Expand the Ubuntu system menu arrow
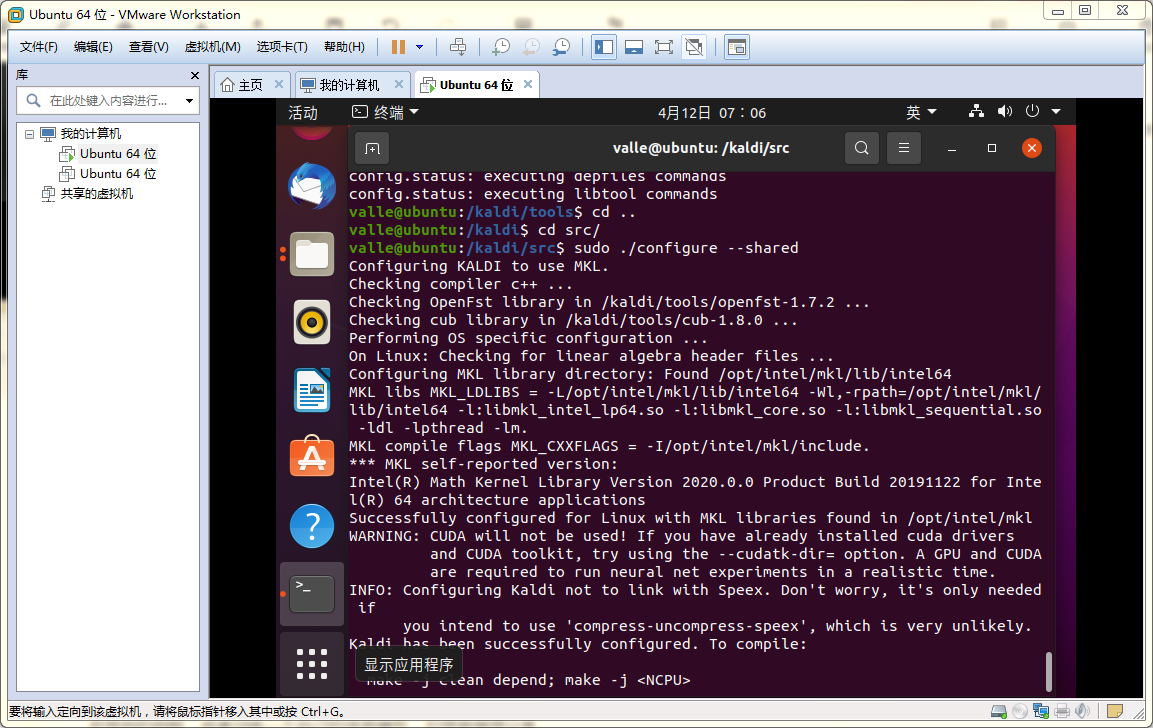Image resolution: width=1153 pixels, height=728 pixels. coord(1056,112)
